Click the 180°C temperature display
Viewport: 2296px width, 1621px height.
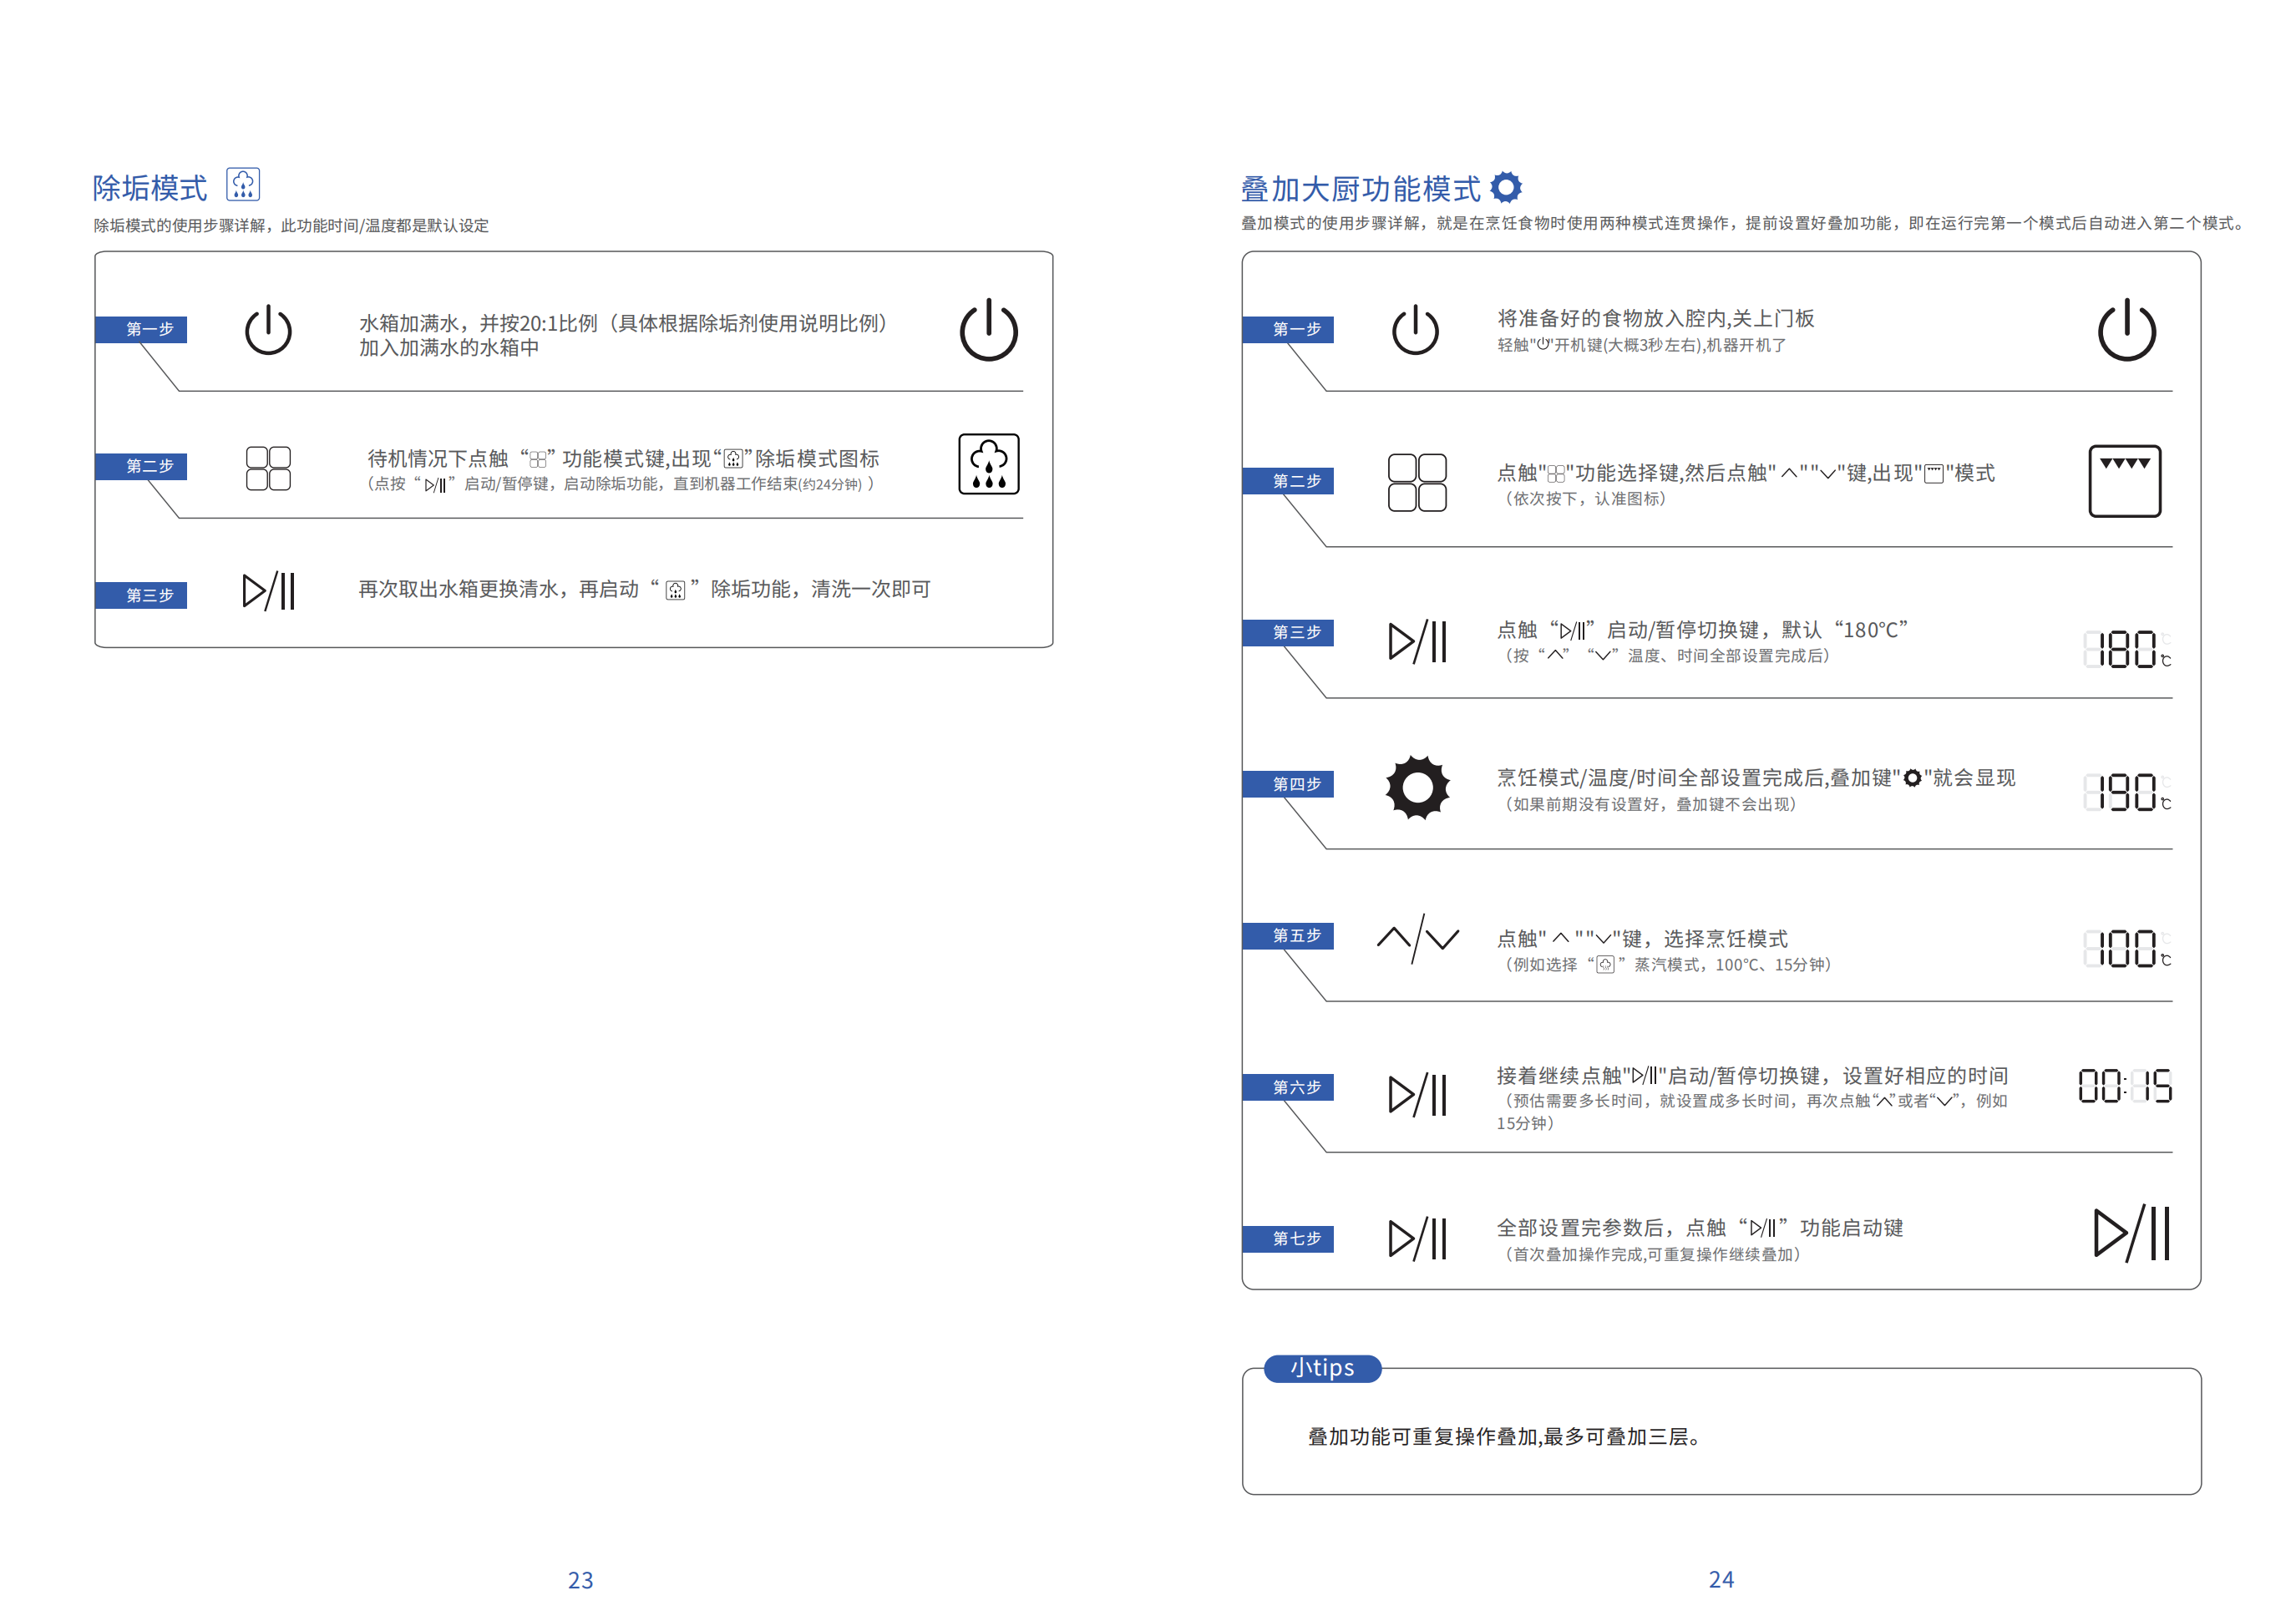2126,649
